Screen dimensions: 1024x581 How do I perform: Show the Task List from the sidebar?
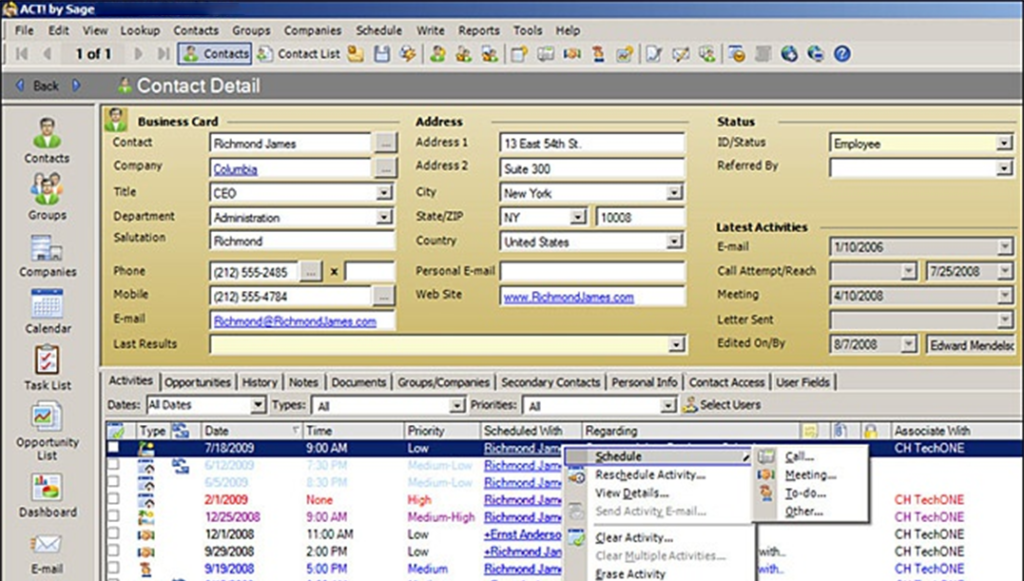tap(47, 368)
